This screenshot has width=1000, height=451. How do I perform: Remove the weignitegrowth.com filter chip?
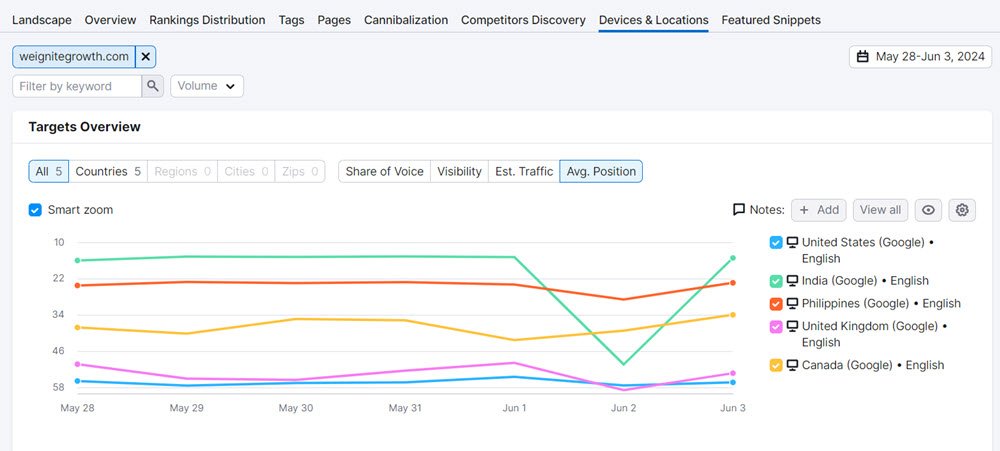click(x=144, y=57)
